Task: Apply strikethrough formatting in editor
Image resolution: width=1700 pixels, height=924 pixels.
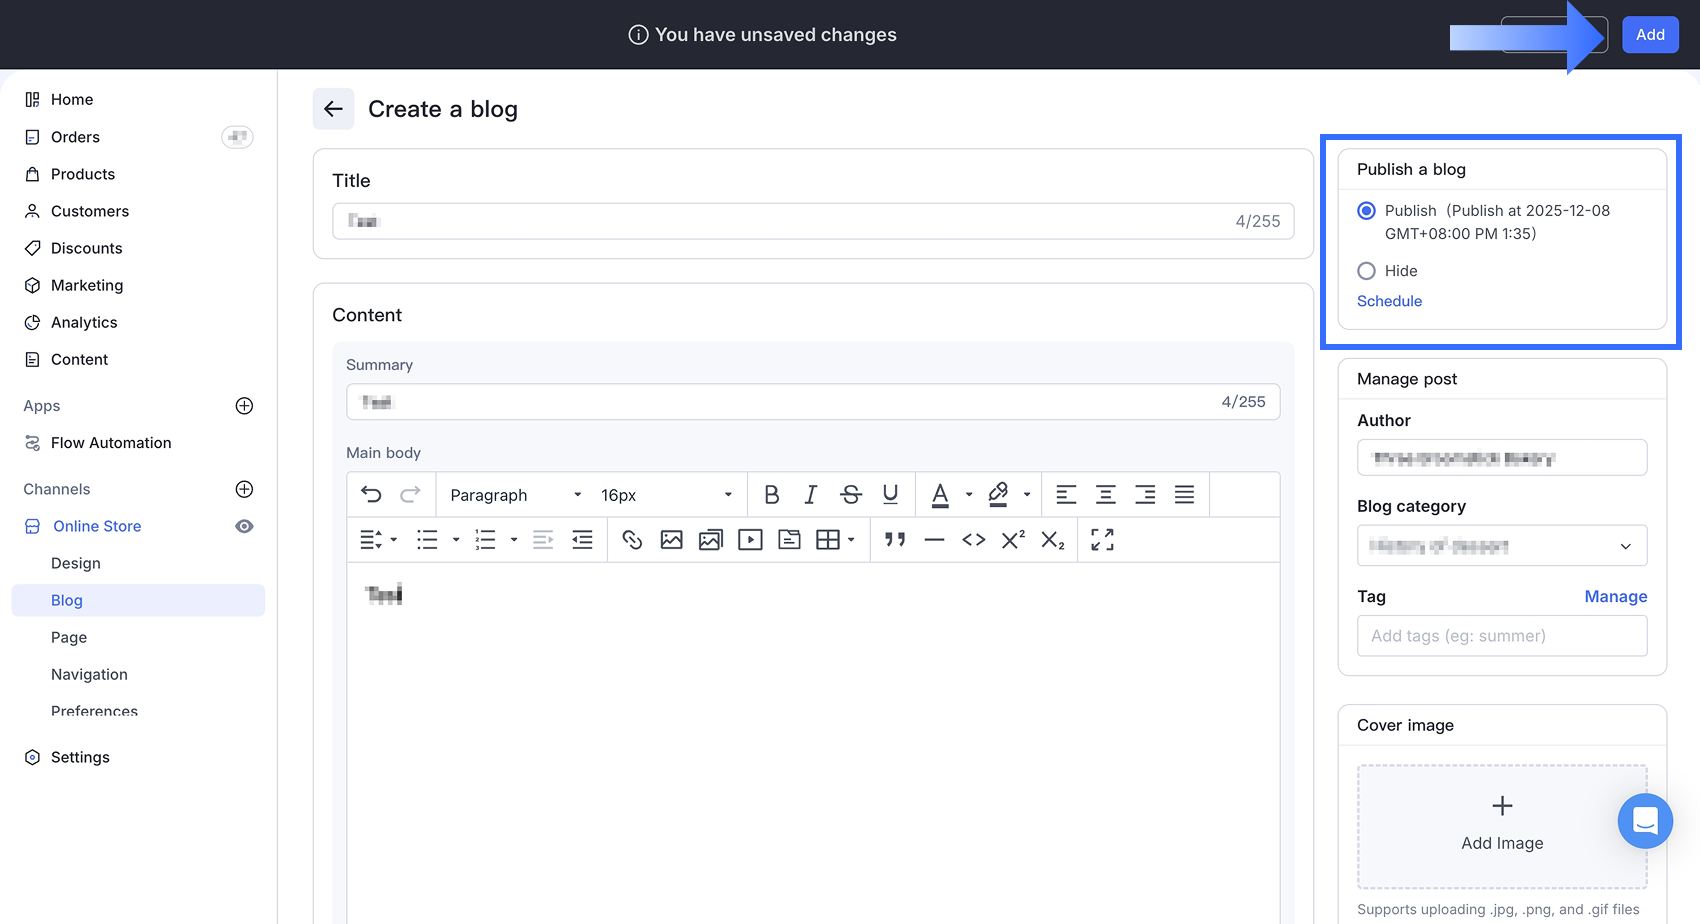Action: click(x=850, y=495)
